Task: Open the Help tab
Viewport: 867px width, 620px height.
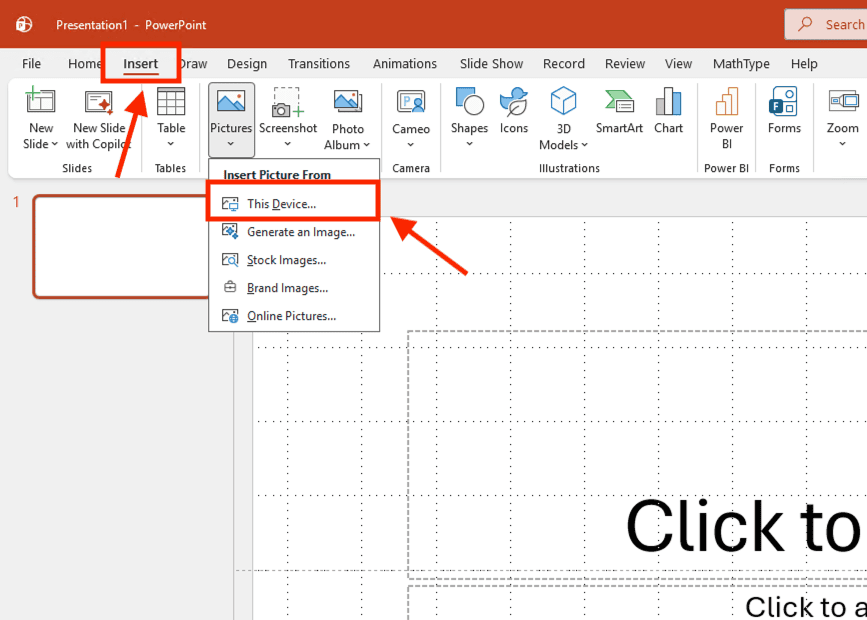Action: pos(804,64)
